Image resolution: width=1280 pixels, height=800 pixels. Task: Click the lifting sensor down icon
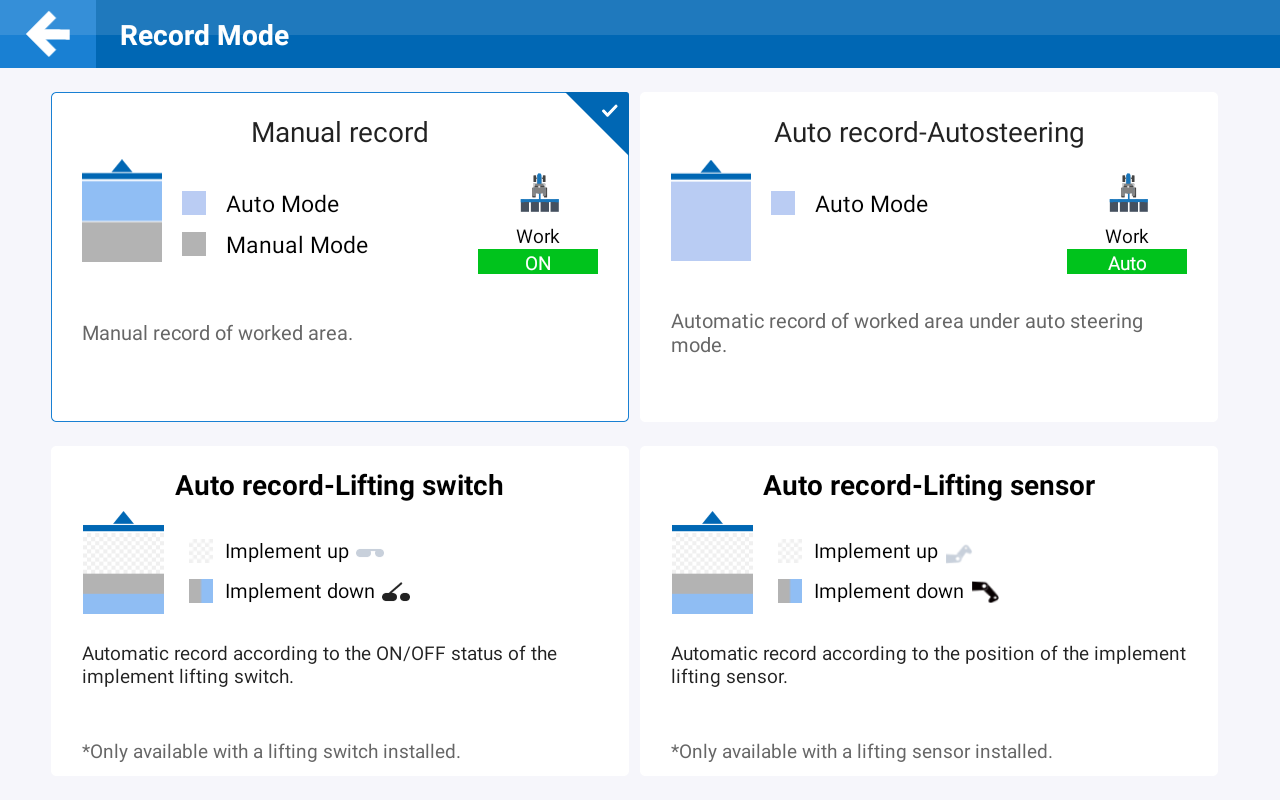coord(985,592)
